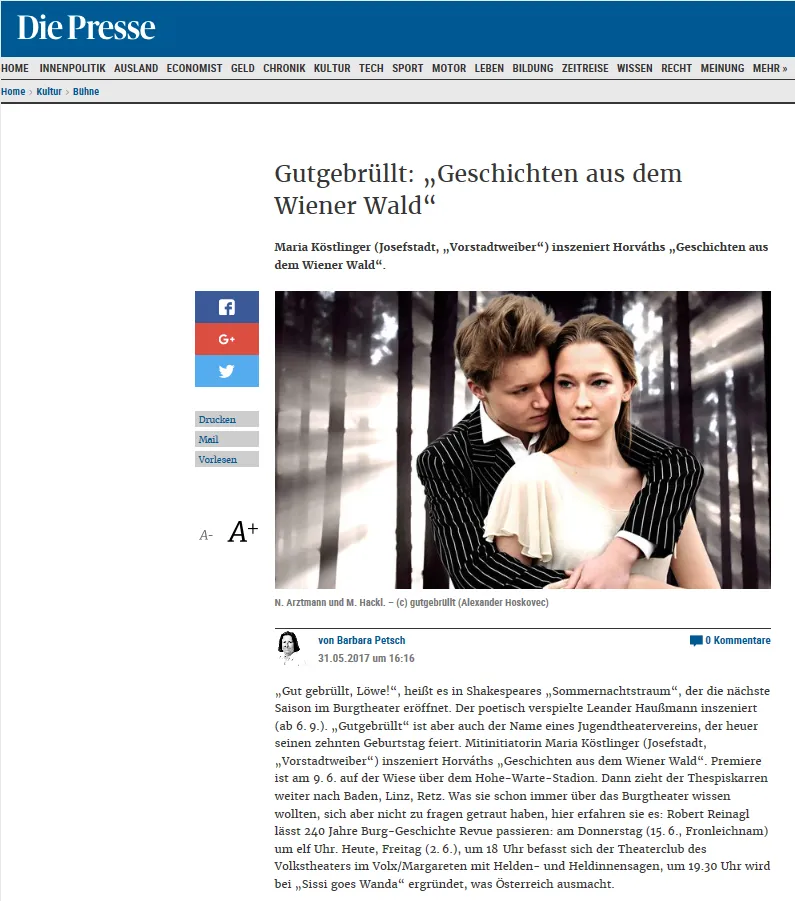Screen dimensions: 795x901
Task: Select GELD in navigation
Action: (x=242, y=68)
